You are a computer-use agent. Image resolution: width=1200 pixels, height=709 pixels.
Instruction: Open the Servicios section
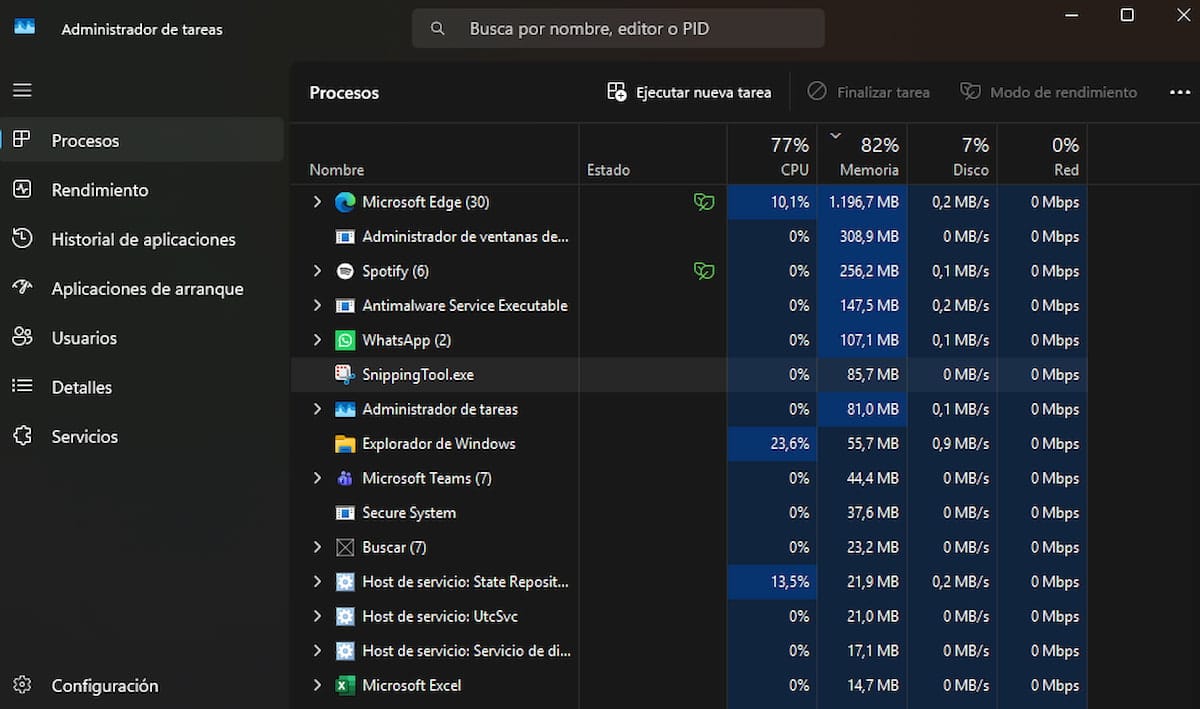coord(84,436)
